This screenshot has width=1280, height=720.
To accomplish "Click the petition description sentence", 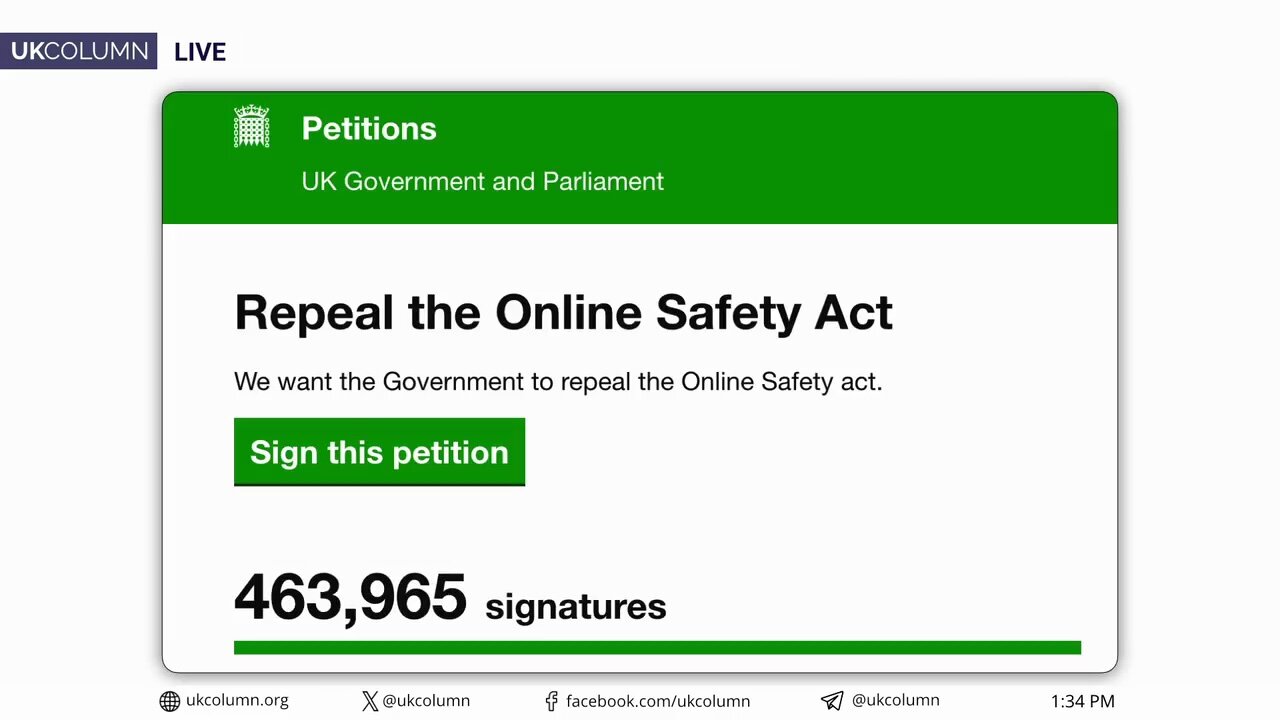I will pos(558,381).
